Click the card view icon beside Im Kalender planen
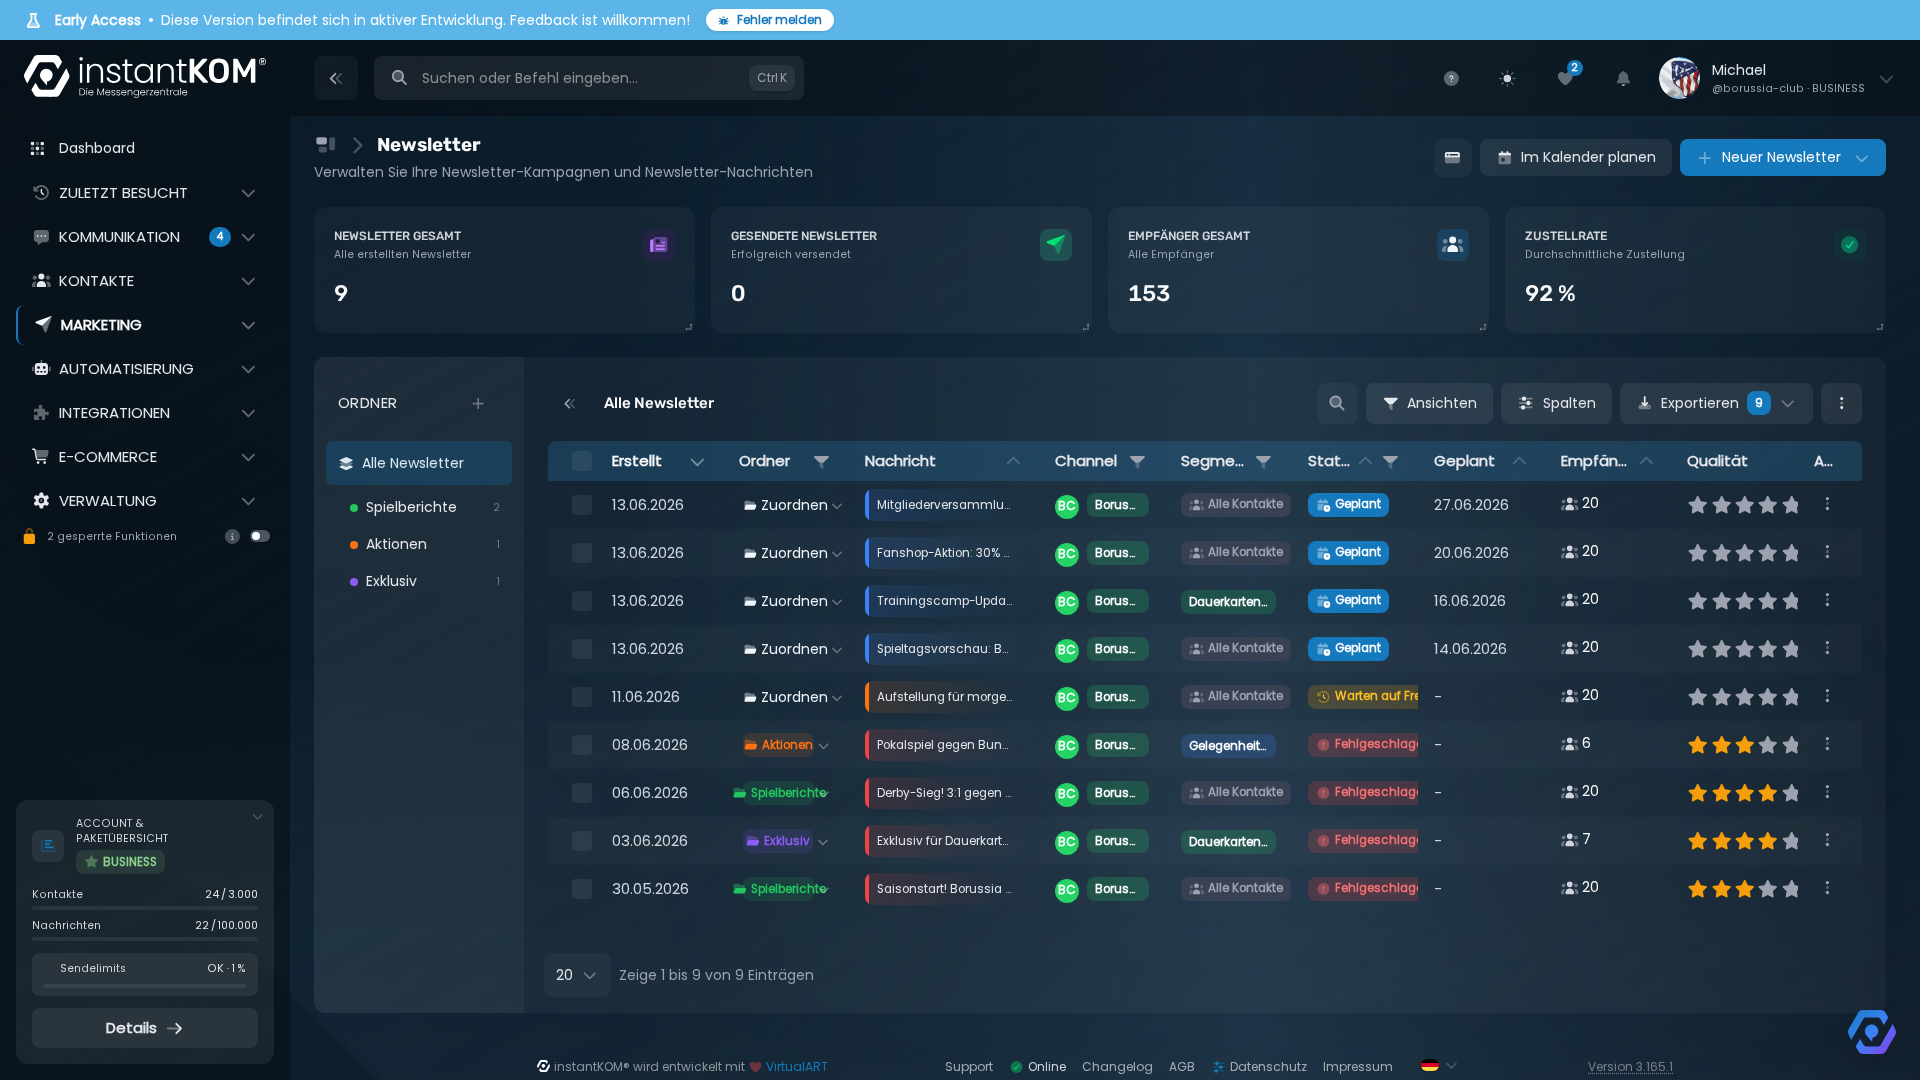This screenshot has height=1080, width=1920. [1452, 157]
